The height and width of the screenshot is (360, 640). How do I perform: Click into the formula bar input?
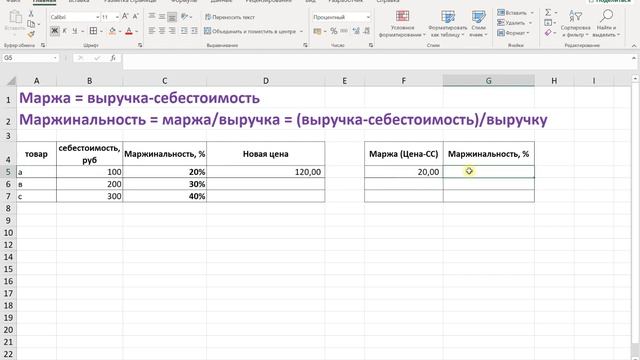click(376, 61)
